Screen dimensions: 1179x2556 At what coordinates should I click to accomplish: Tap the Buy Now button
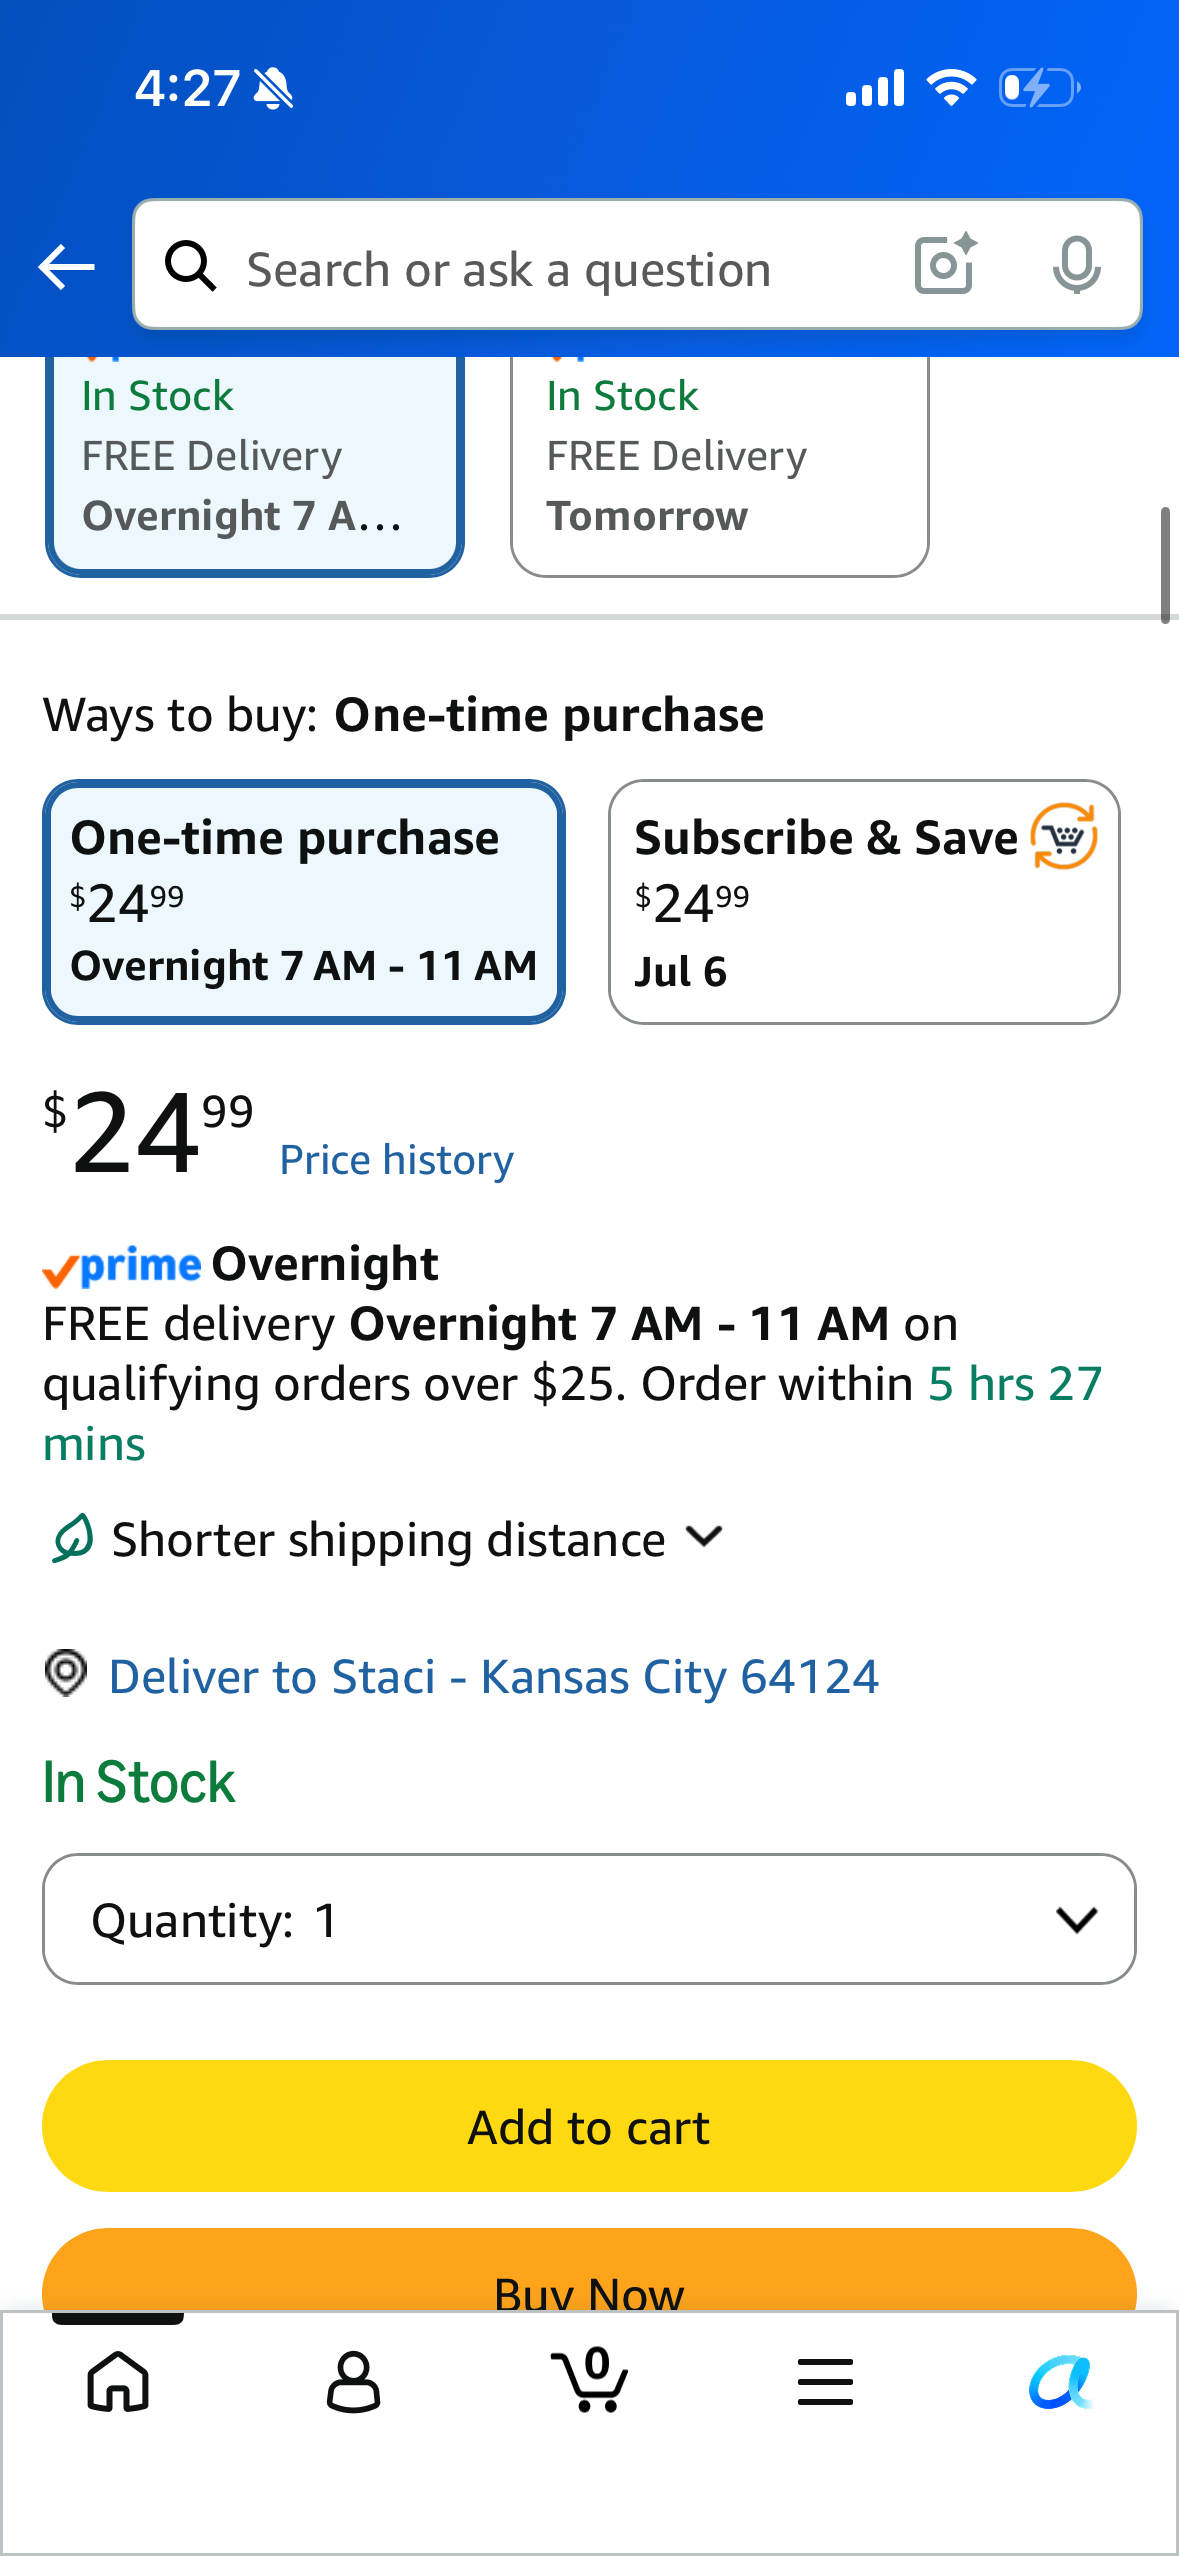[589, 2270]
